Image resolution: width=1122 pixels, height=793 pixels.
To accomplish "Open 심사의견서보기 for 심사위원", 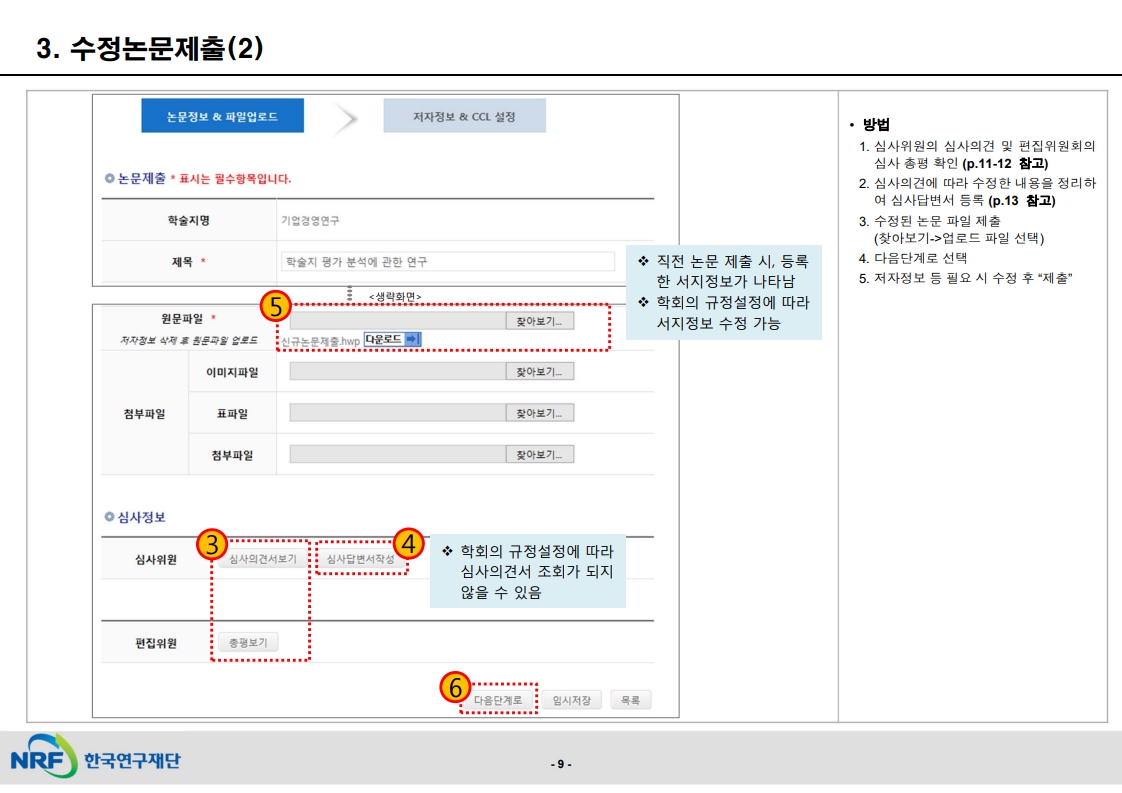I will tap(263, 559).
